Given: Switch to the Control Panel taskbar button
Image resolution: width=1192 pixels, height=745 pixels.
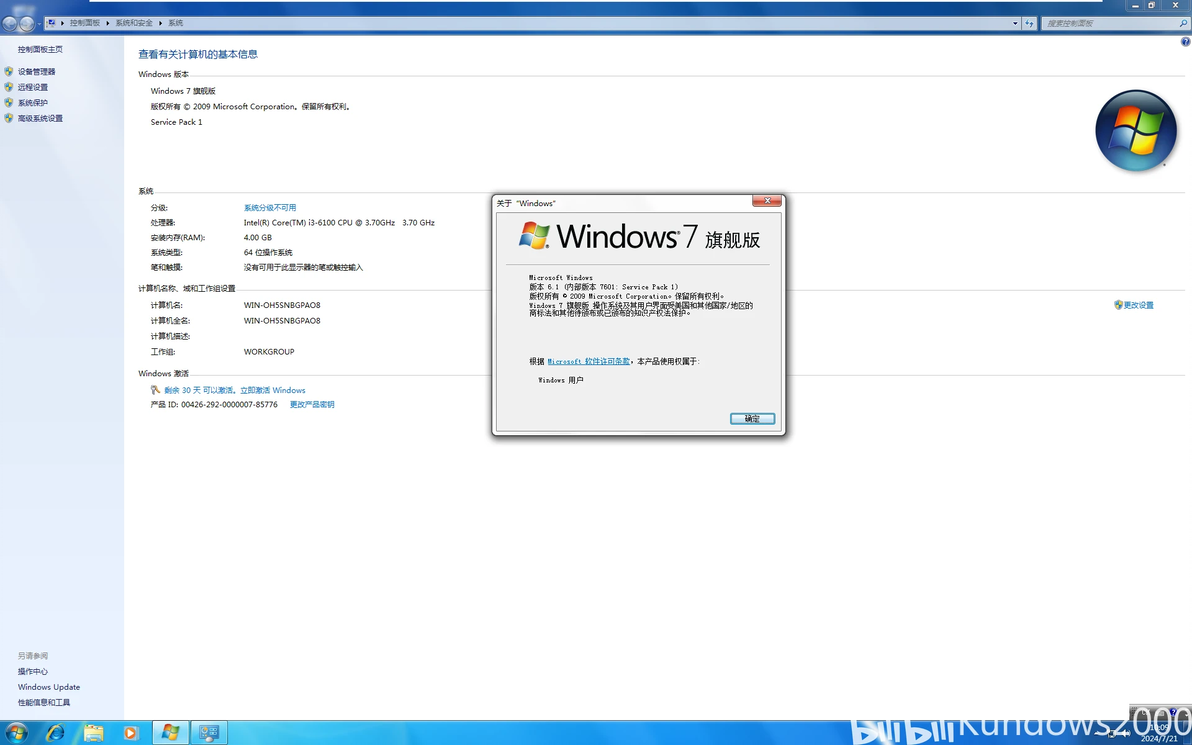Looking at the screenshot, I should tap(208, 733).
